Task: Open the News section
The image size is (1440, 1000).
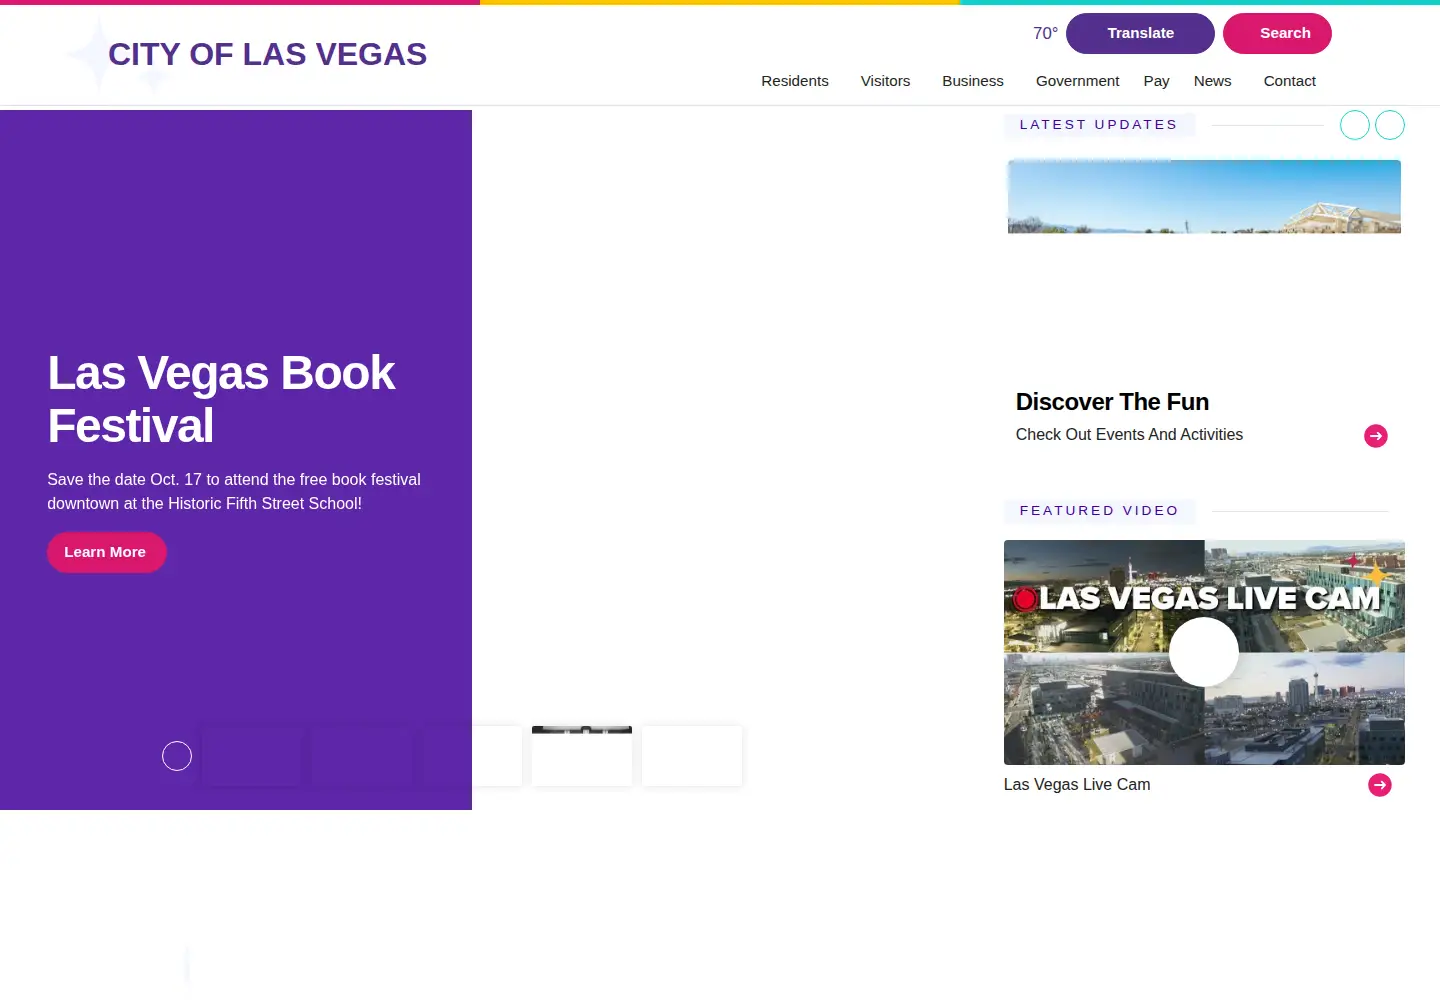Action: [1212, 81]
